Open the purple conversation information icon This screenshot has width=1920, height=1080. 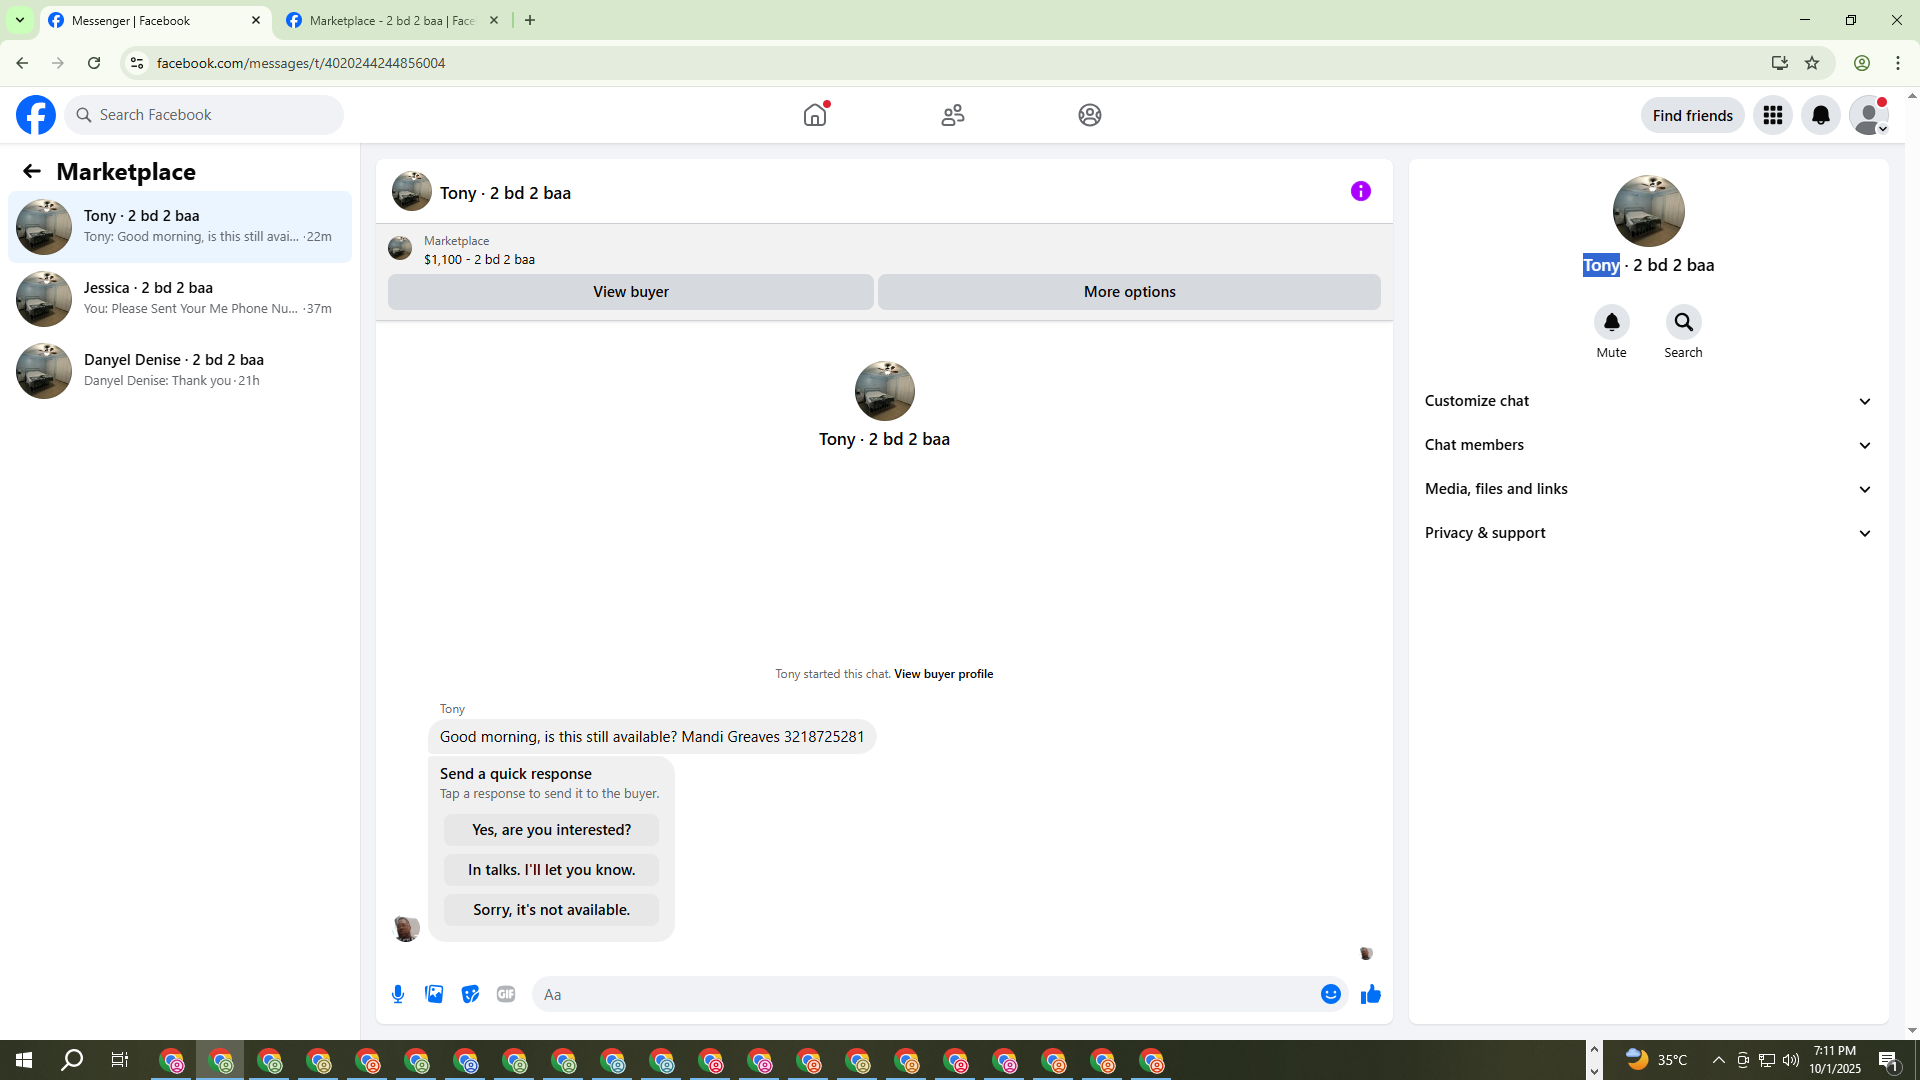1361,191
